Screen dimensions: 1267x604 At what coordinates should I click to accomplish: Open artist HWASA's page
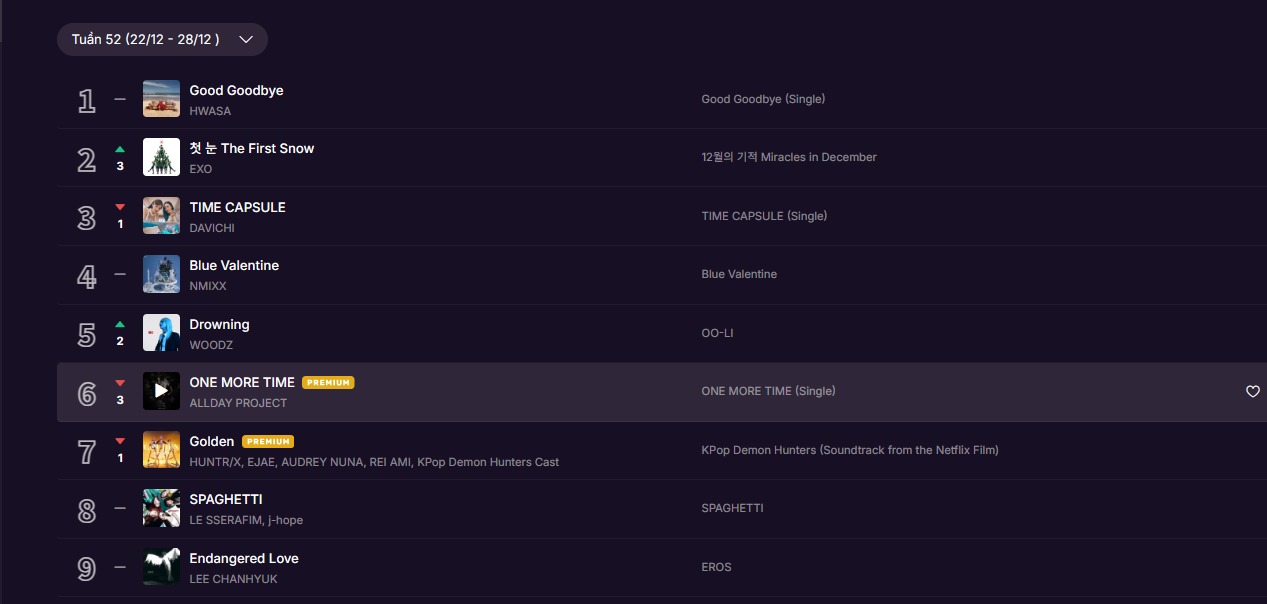coord(210,111)
